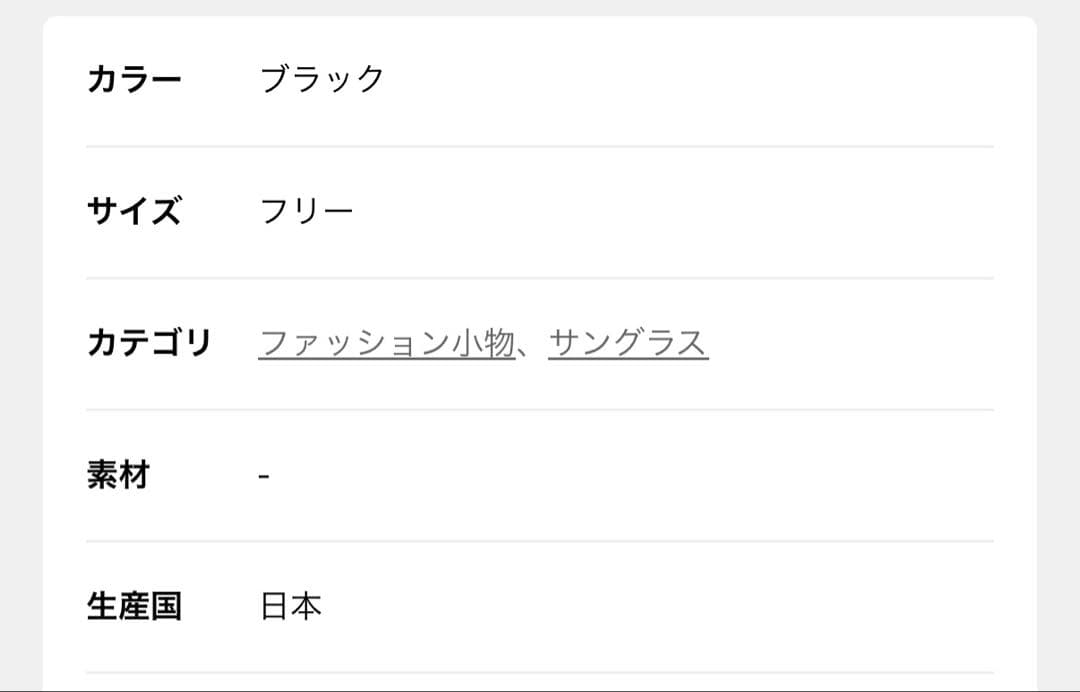
Task: Click the 素材 row label
Action: 118,475
